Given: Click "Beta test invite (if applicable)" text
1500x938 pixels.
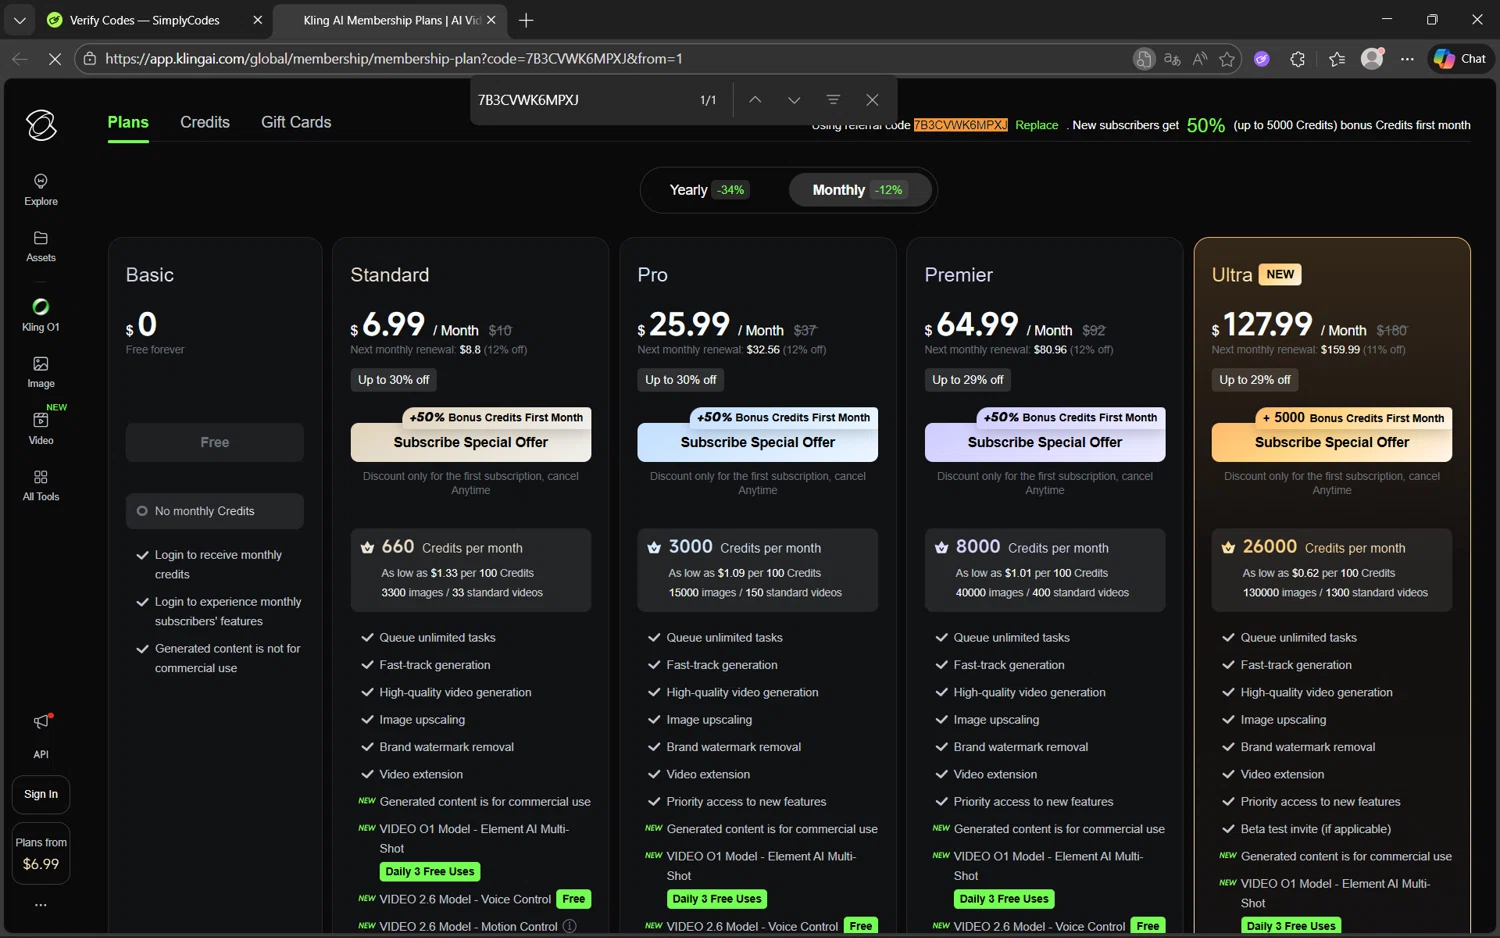Looking at the screenshot, I should click(x=1316, y=829).
